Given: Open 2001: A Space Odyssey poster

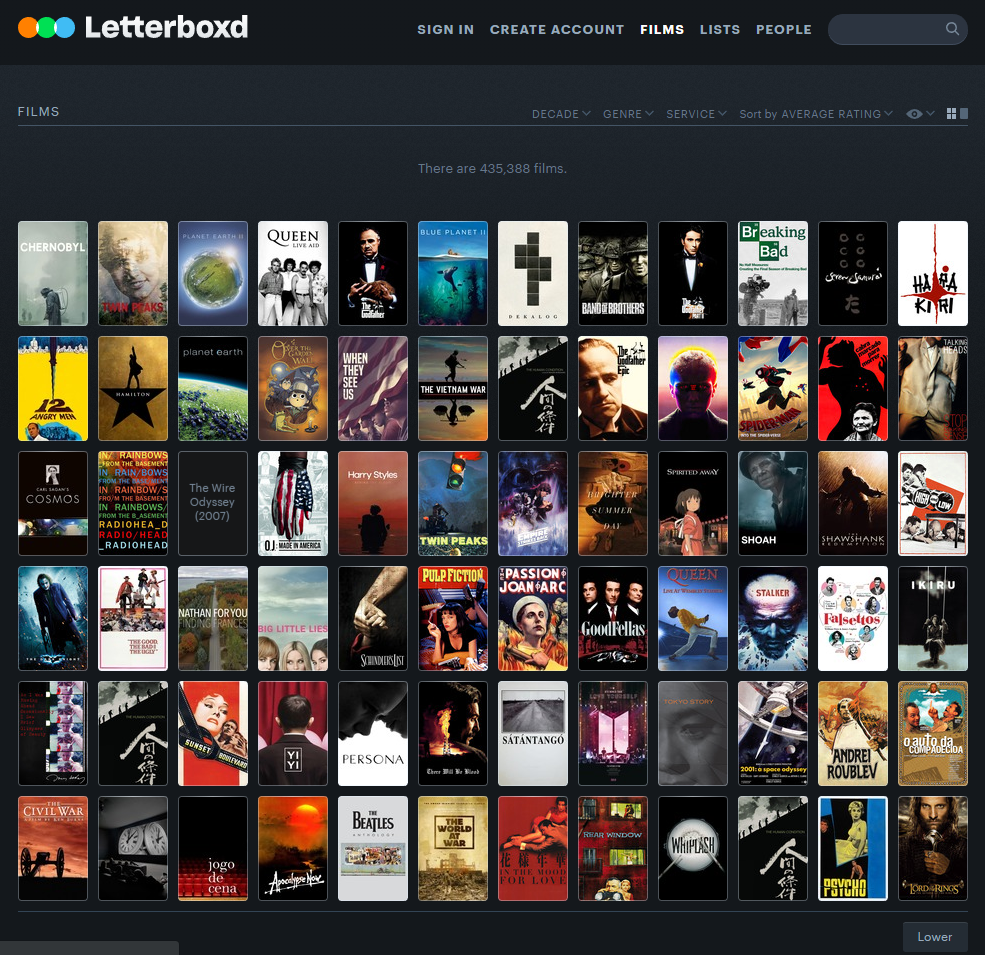Looking at the screenshot, I should tap(773, 733).
